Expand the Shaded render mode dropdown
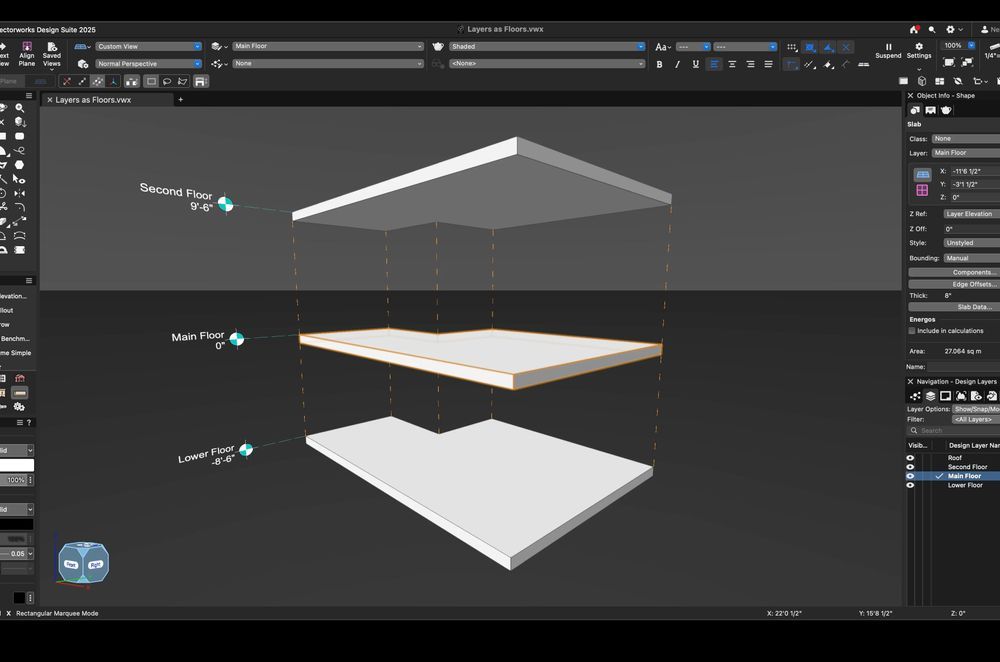 (546, 46)
